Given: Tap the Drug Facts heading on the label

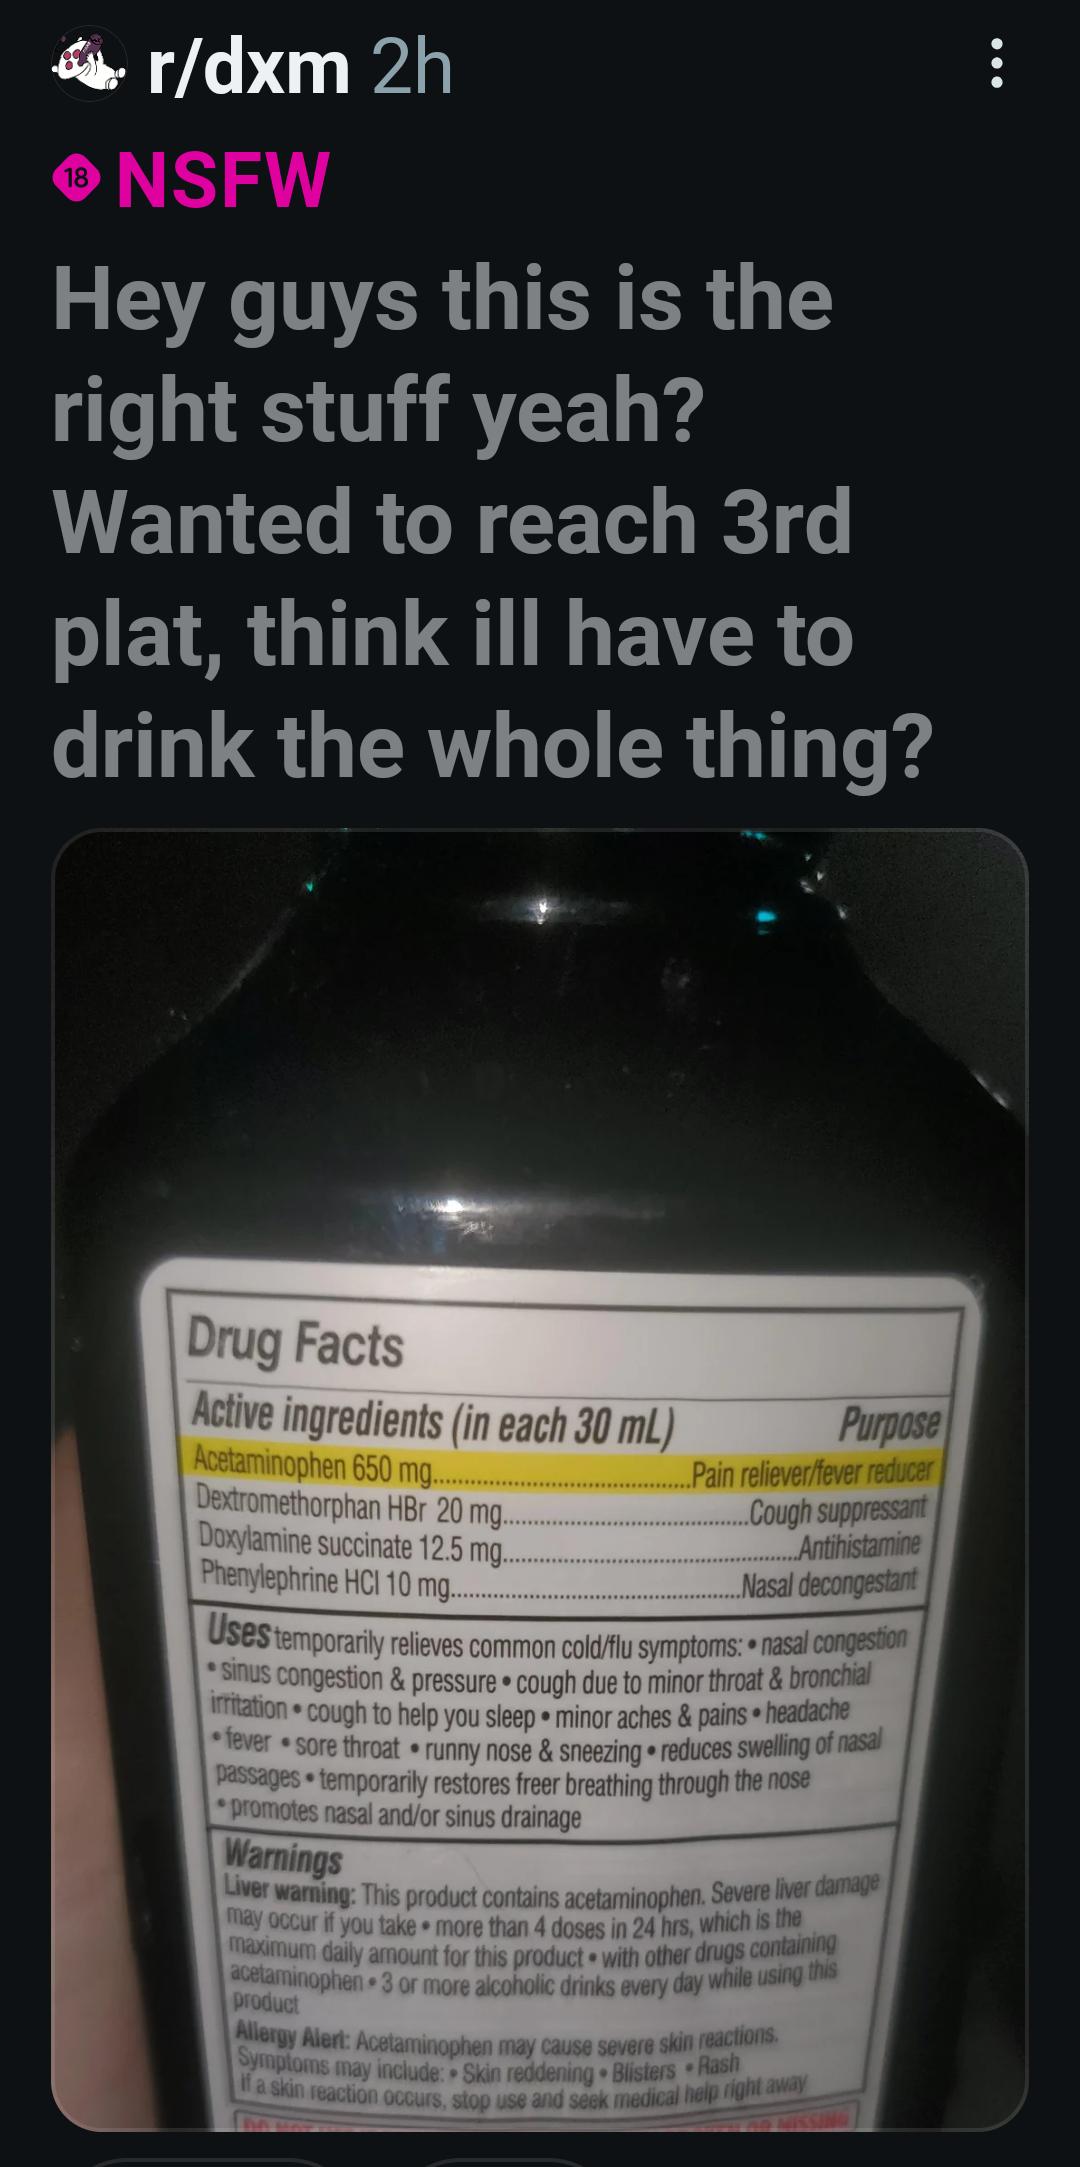Looking at the screenshot, I should 296,1342.
